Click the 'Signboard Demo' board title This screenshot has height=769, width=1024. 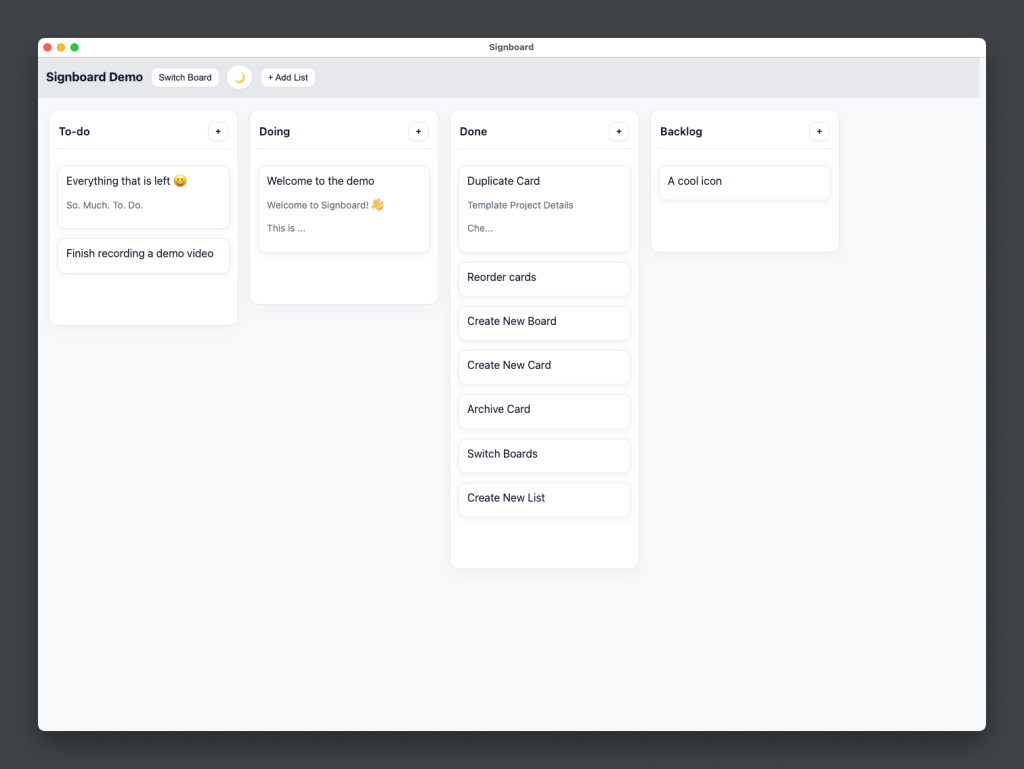tap(94, 77)
